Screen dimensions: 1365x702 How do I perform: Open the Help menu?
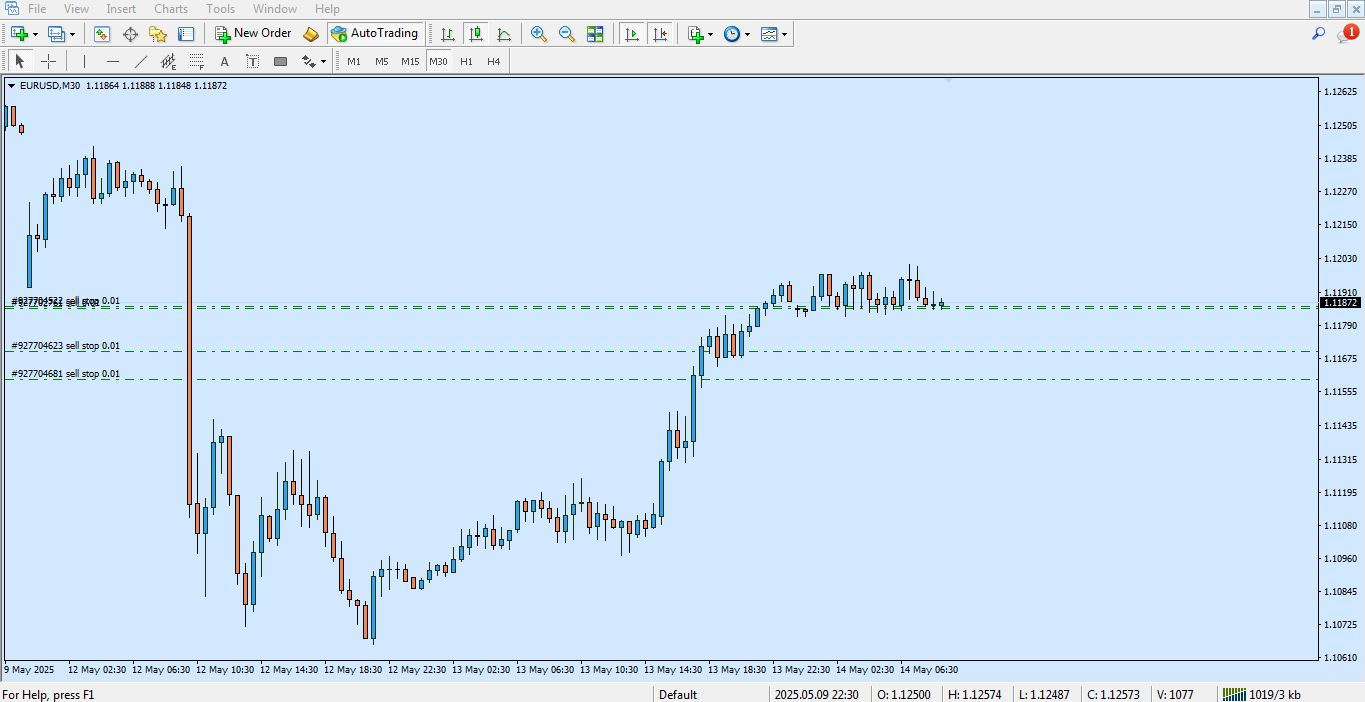pyautogui.click(x=327, y=9)
